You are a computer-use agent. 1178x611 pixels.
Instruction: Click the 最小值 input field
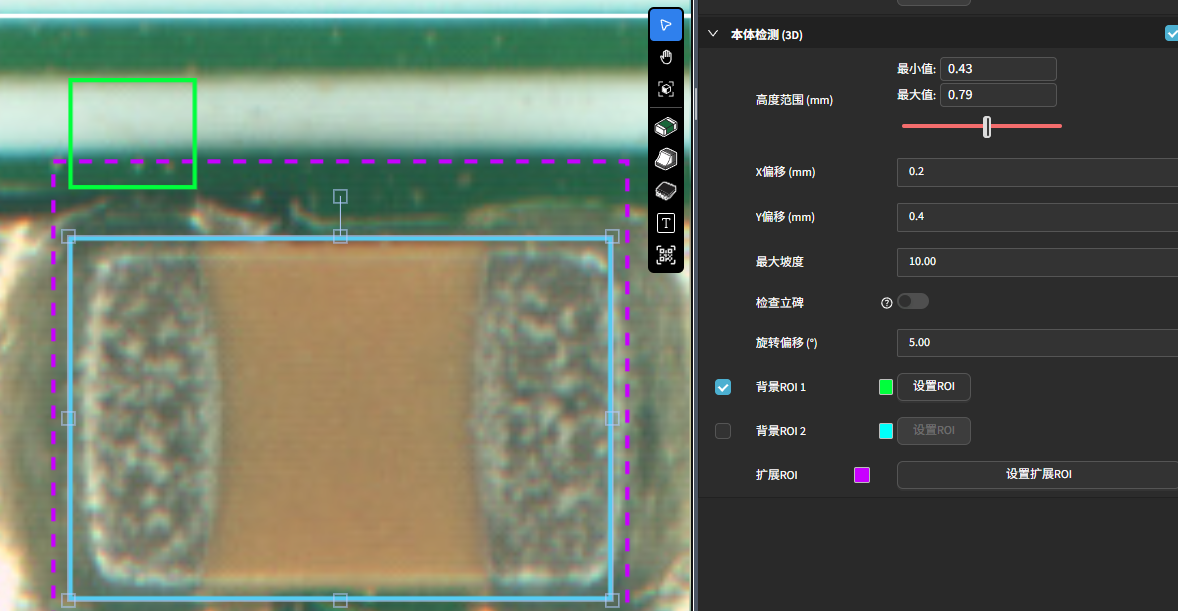click(997, 69)
